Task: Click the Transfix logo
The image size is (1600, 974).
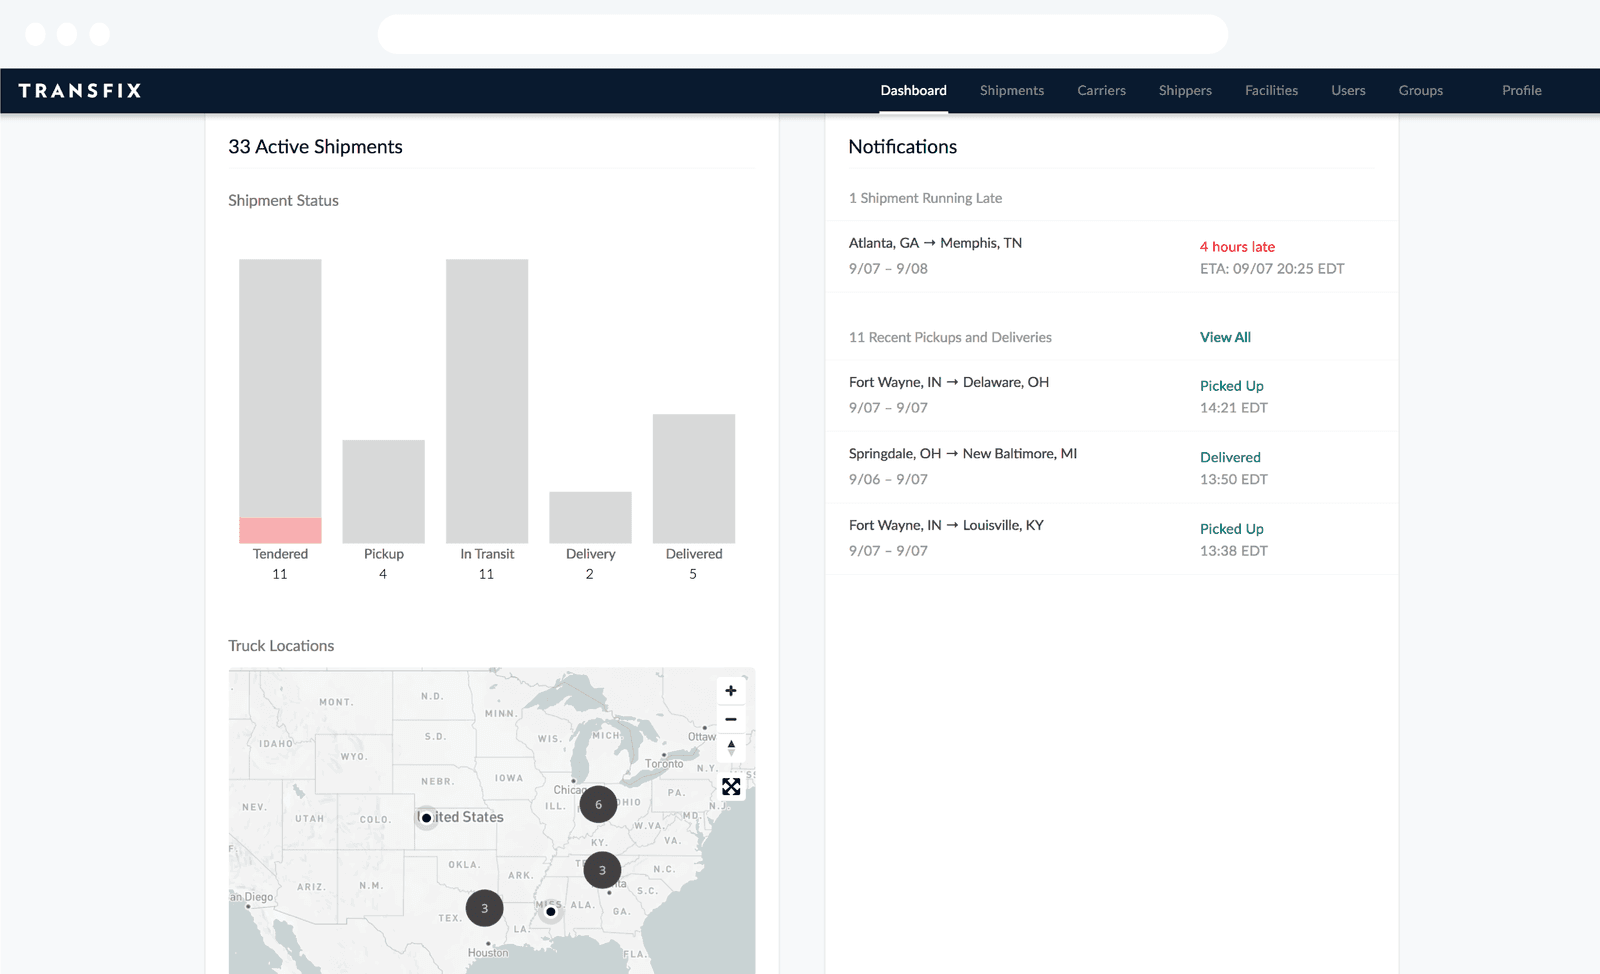Action: click(80, 91)
